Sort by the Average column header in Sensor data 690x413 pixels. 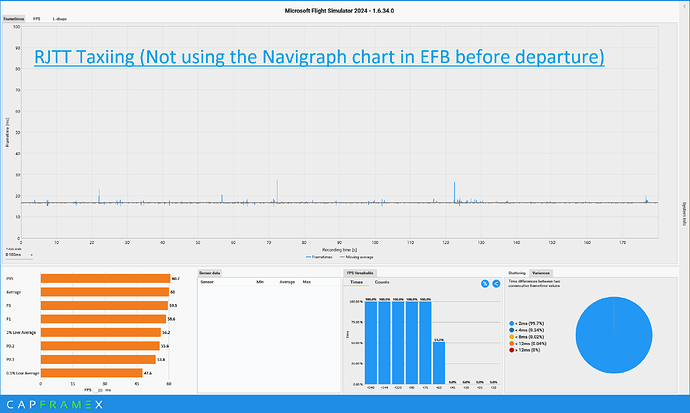click(287, 281)
